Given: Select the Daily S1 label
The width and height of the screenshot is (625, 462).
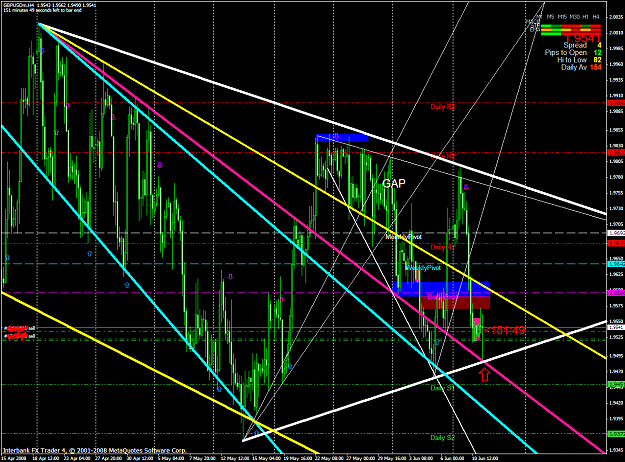Looking at the screenshot, I should pyautogui.click(x=442, y=388).
